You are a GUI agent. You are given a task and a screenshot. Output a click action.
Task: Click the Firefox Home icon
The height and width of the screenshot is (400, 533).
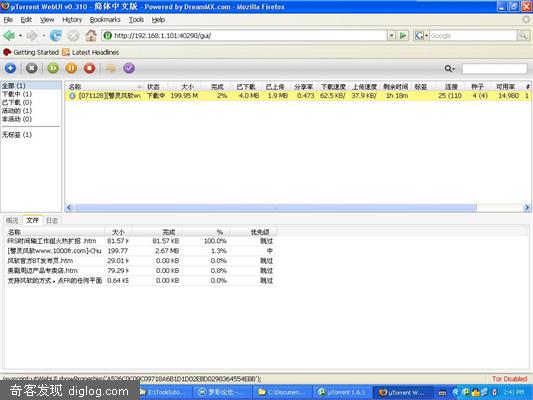pos(91,35)
